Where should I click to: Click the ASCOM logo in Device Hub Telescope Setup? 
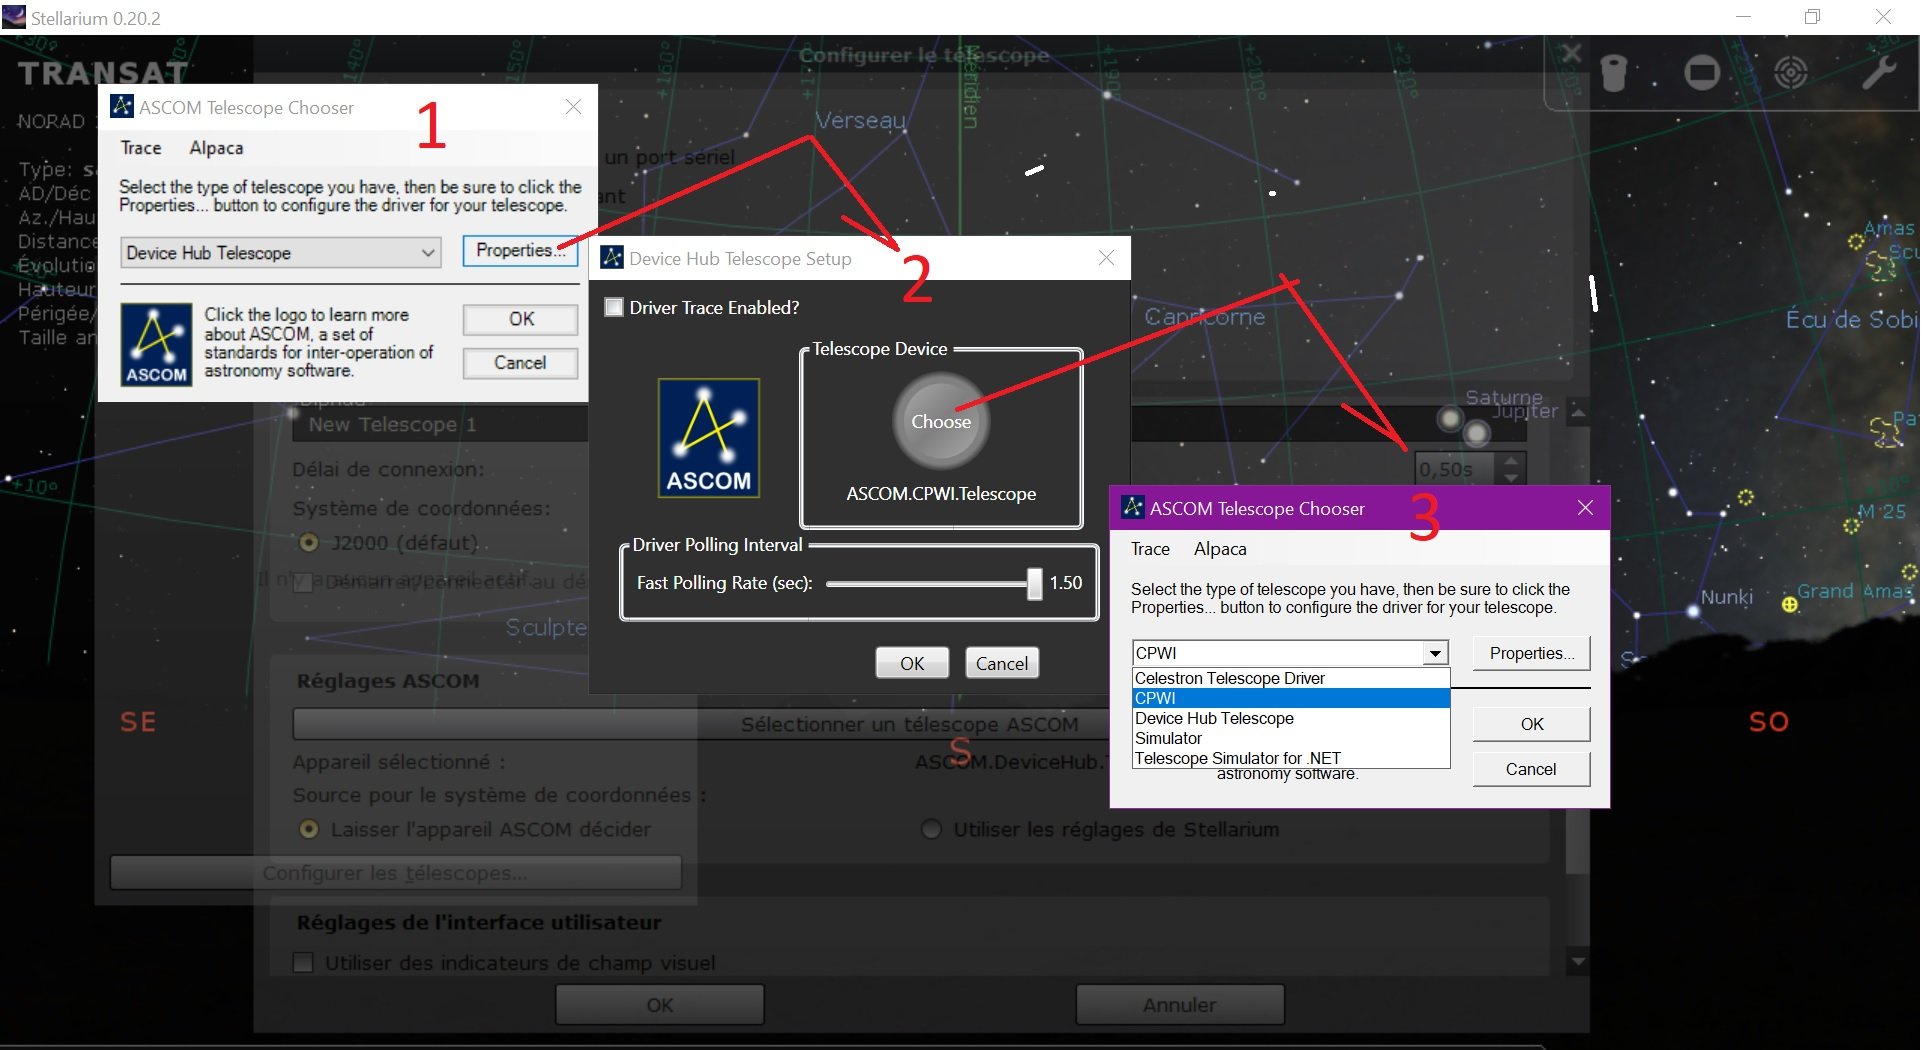pyautogui.click(x=709, y=438)
